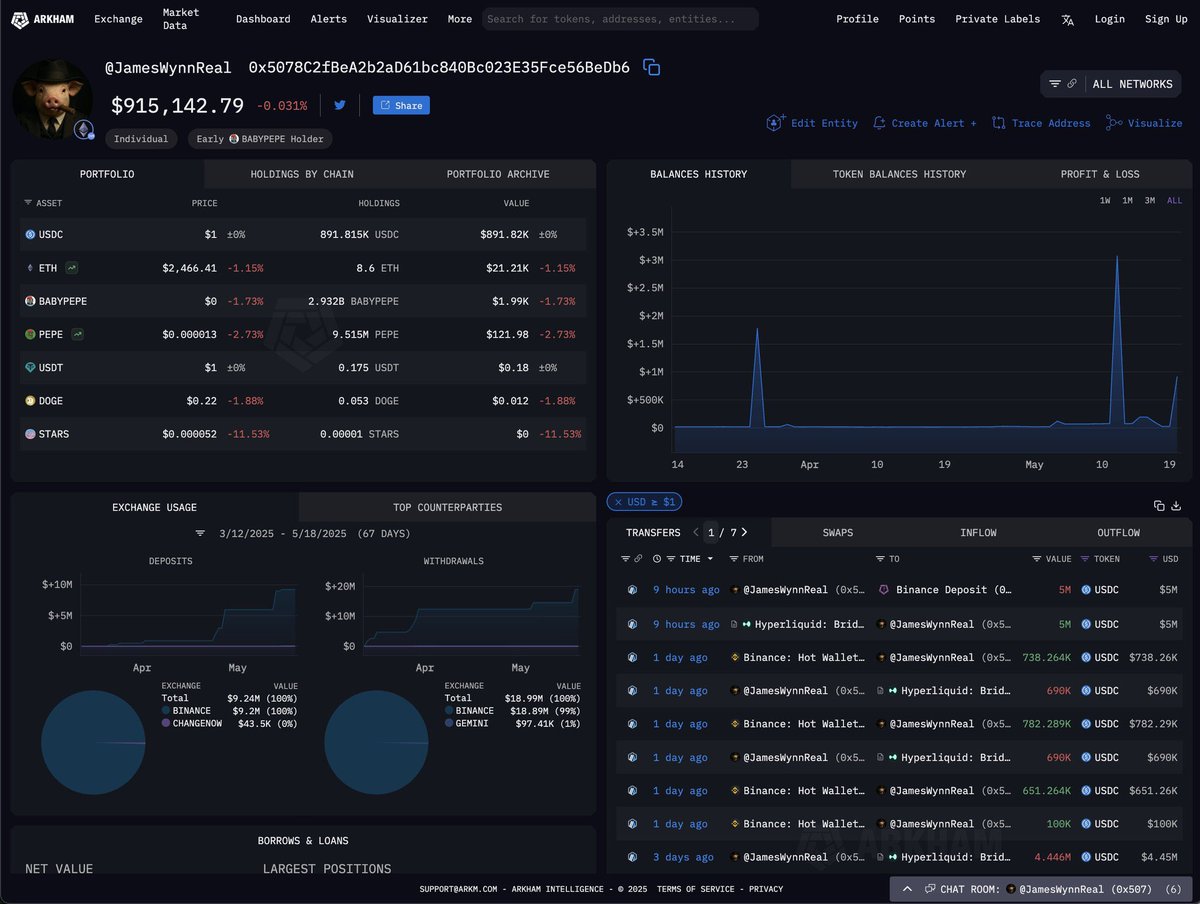Click the ASSET column sort icon
Viewport: 1200px width, 904px height.
[28, 203]
